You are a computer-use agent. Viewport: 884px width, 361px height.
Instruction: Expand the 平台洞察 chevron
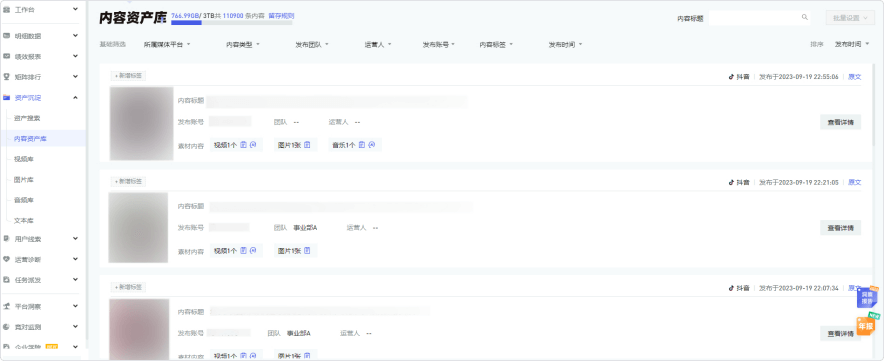coord(76,306)
